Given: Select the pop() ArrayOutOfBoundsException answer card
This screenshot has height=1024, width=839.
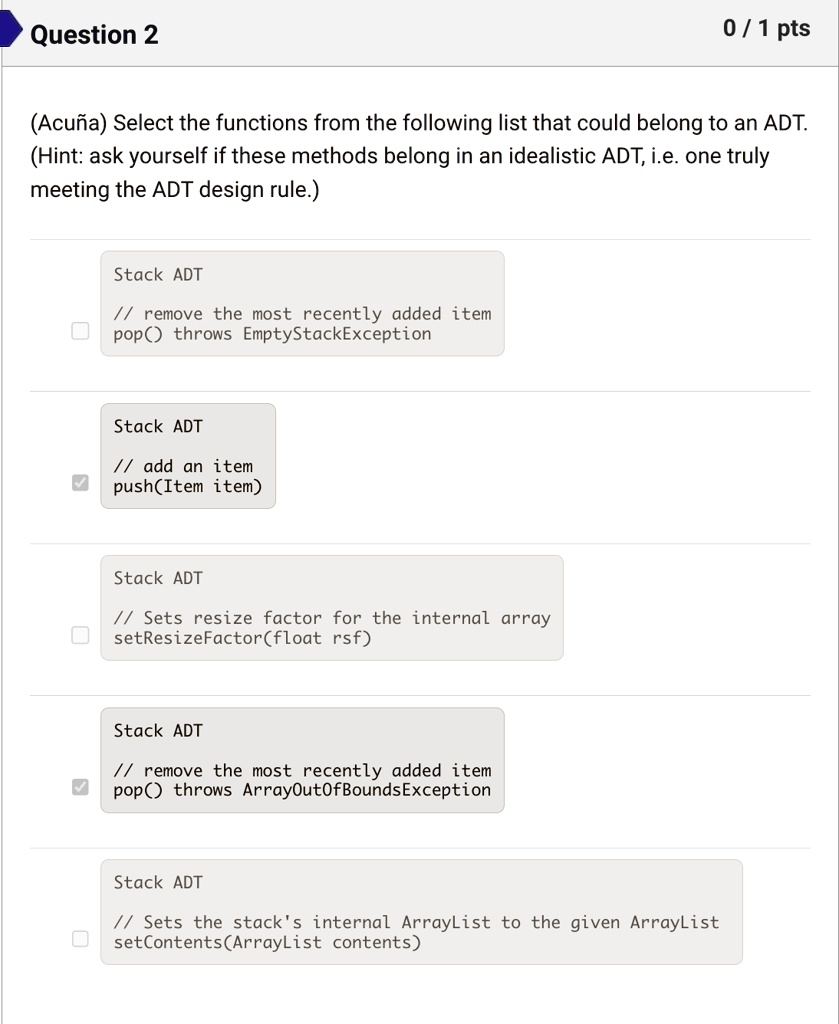Looking at the screenshot, I should pyautogui.click(x=302, y=759).
